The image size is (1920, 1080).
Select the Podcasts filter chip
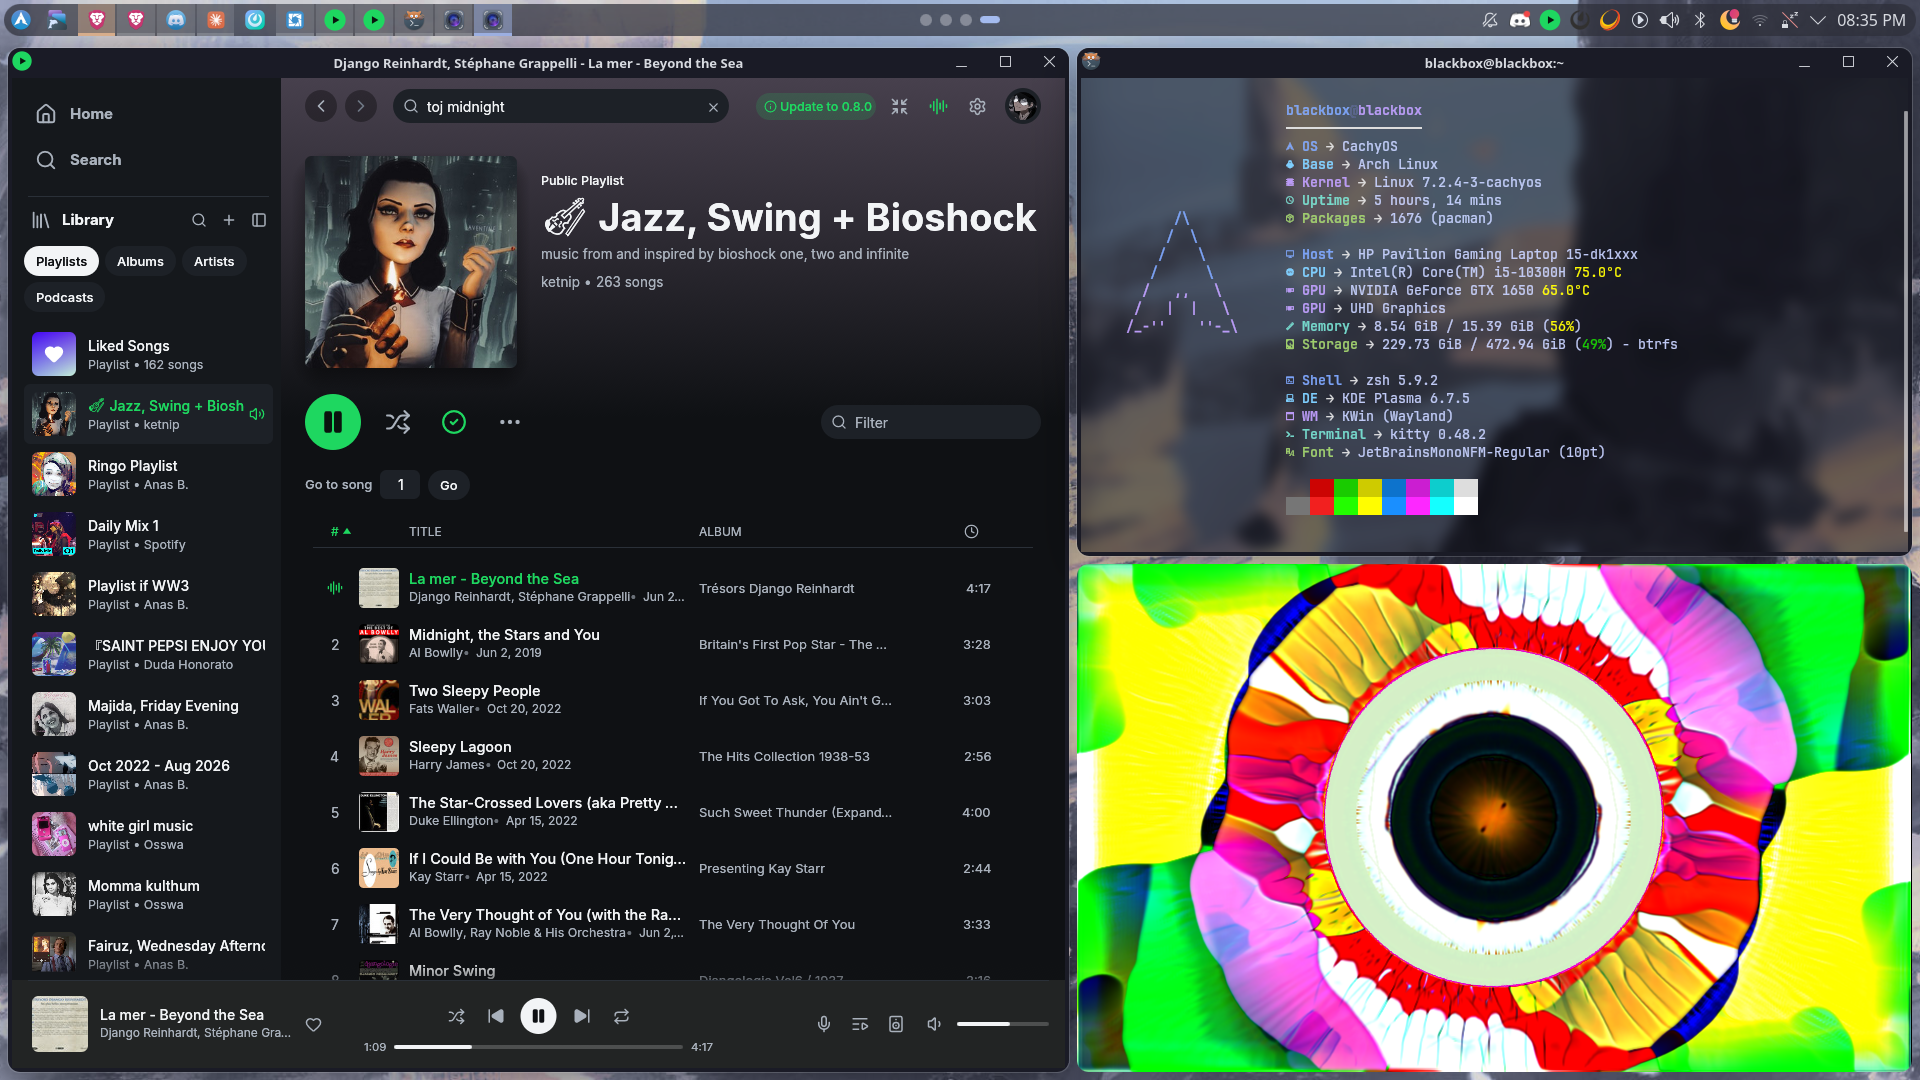pos(64,298)
